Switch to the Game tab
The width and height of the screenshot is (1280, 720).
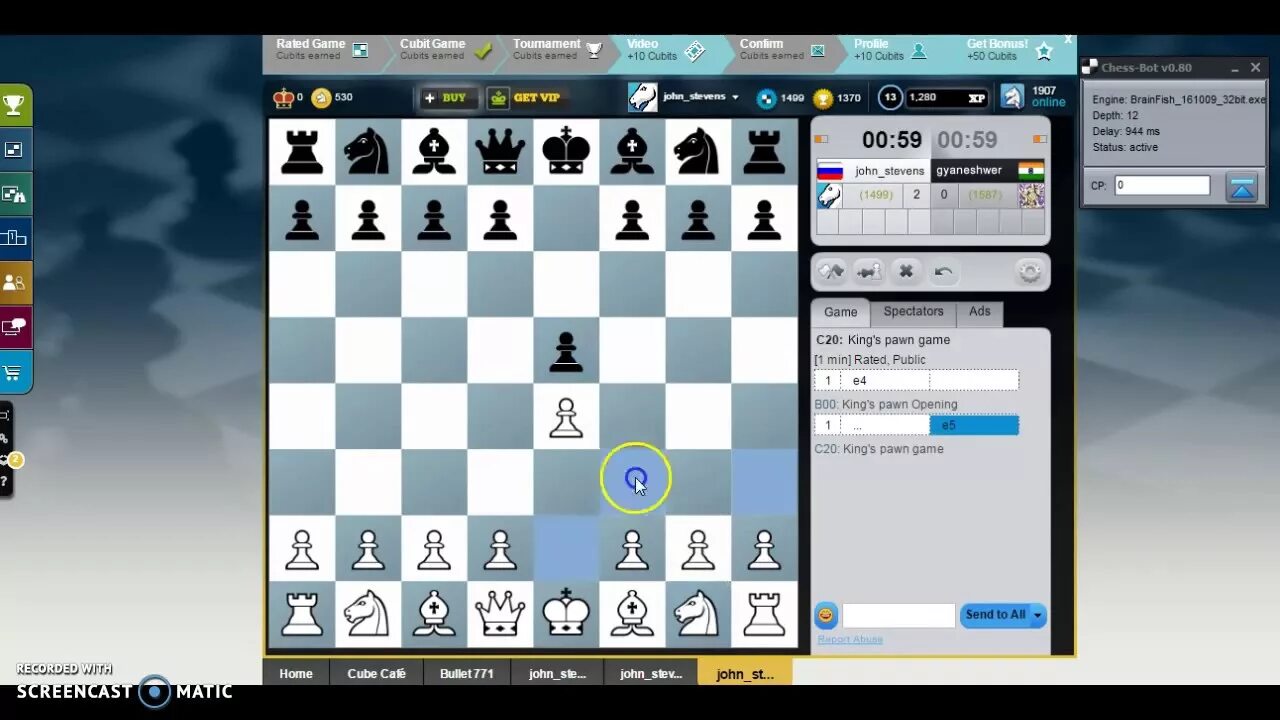[x=840, y=312]
